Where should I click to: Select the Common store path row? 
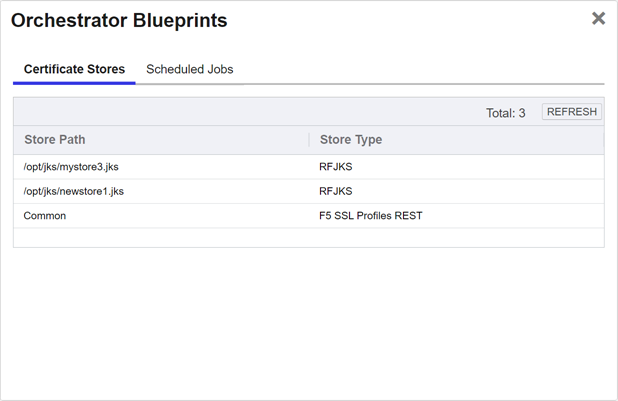pos(45,215)
